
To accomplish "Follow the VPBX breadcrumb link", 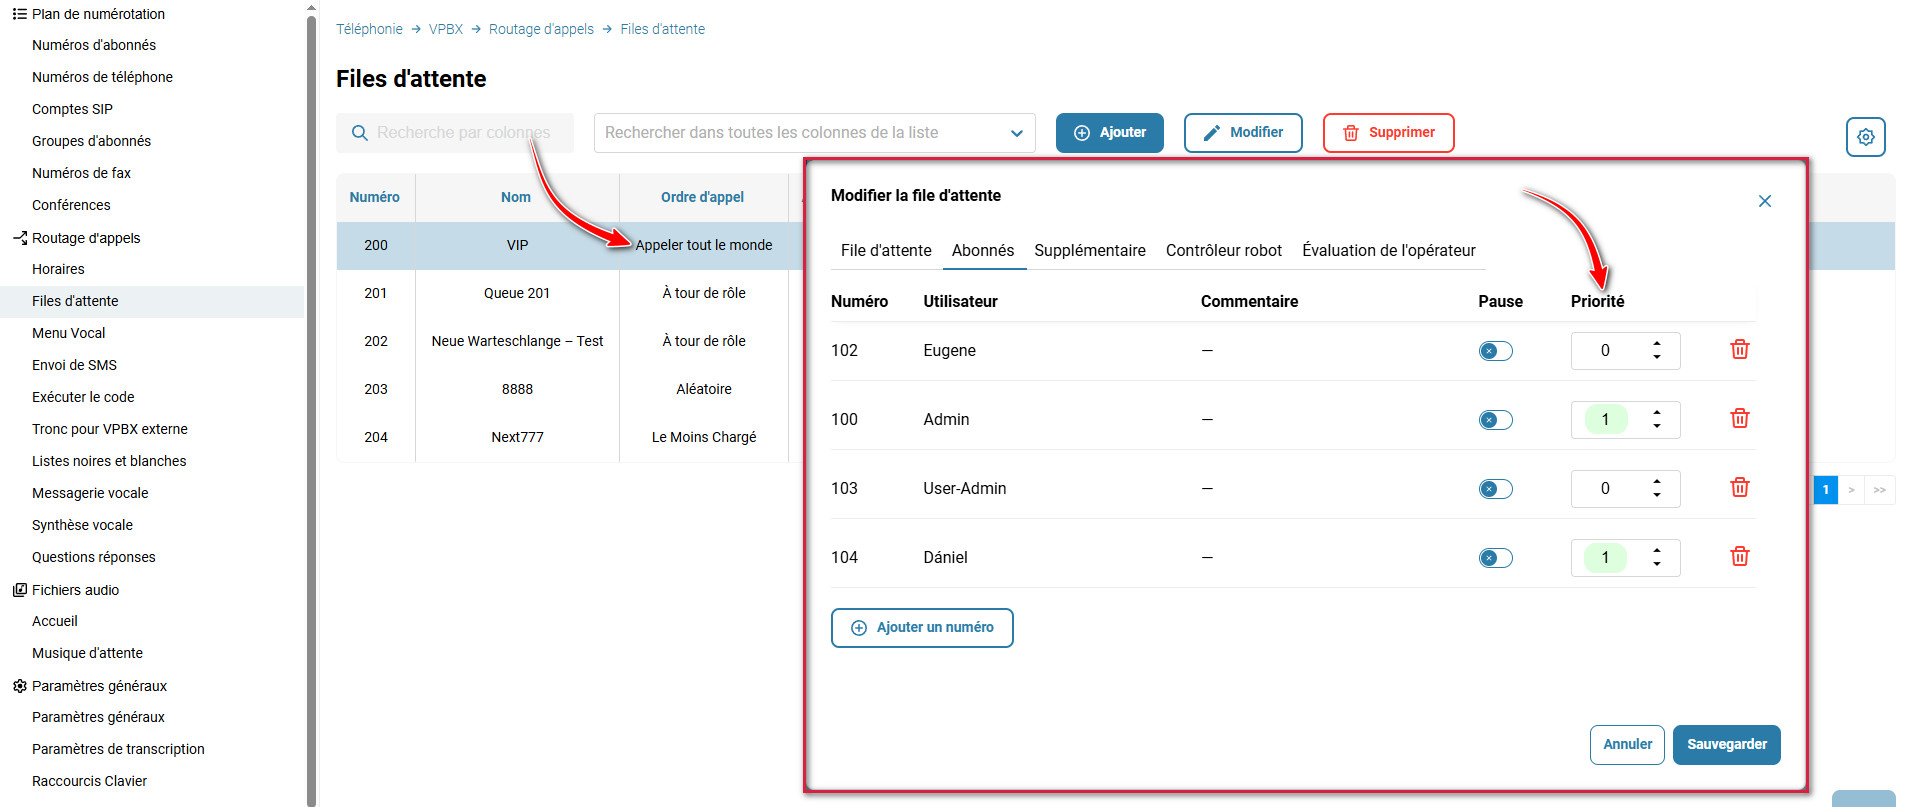I will pyautogui.click(x=446, y=29).
